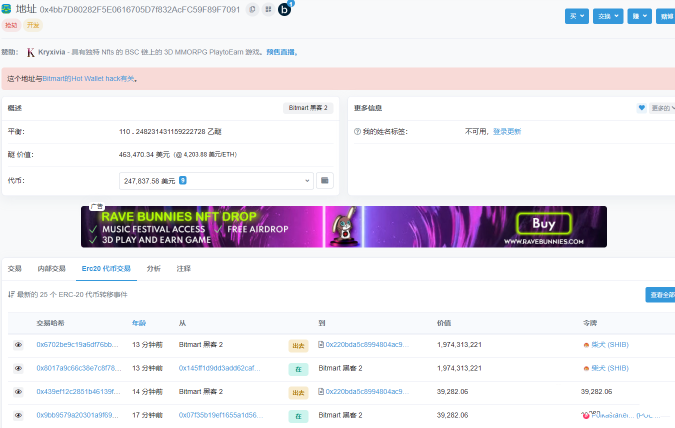Viewport: 675px width, 428px height.
Task: Click contract icon in the 39,282.05 outgoing row
Action: [321, 391]
